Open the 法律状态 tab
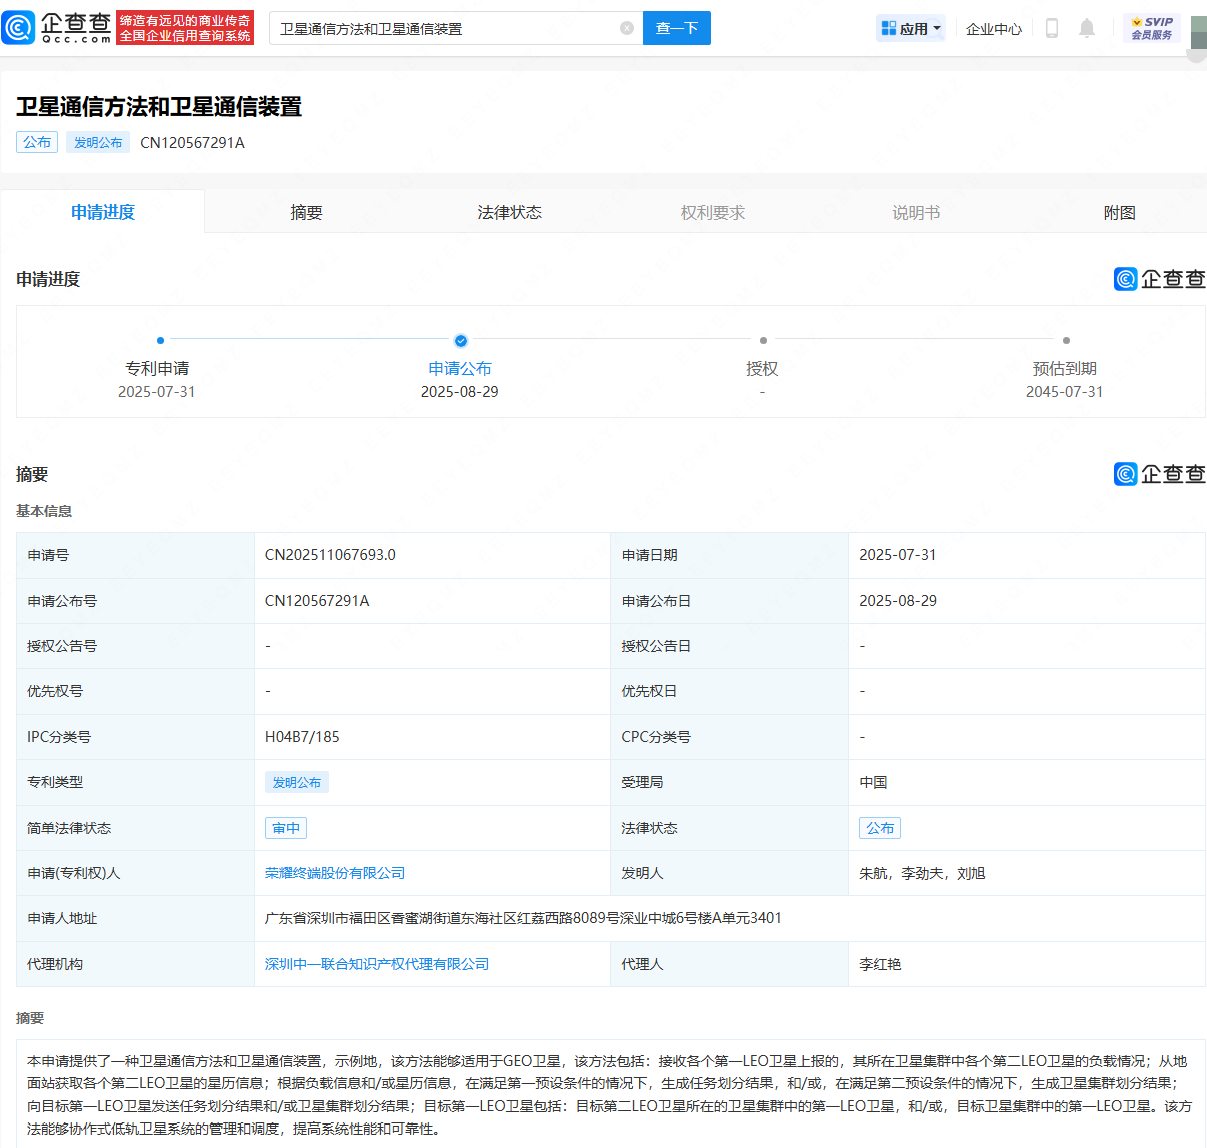Image resolution: width=1207 pixels, height=1148 pixels. pos(509,212)
